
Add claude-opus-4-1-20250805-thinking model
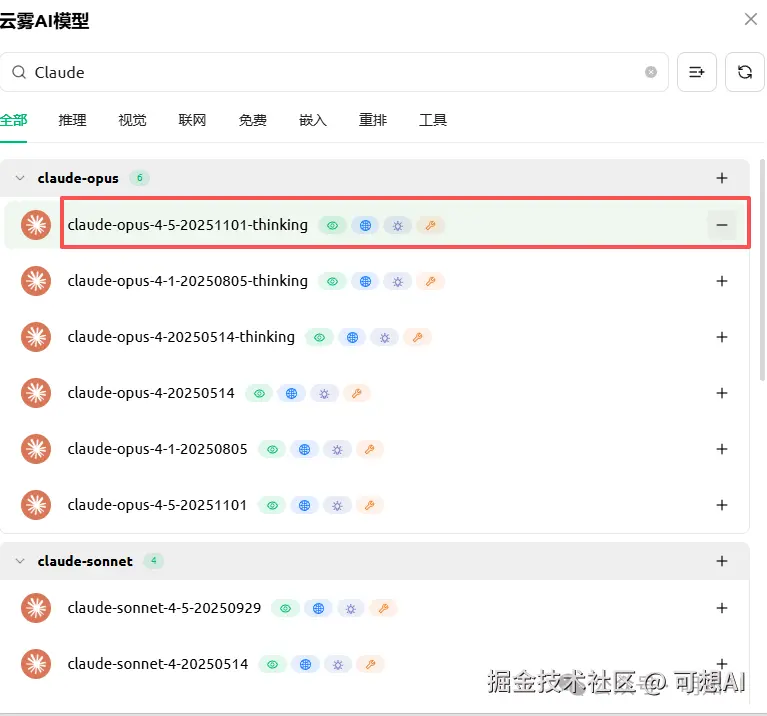tap(722, 281)
